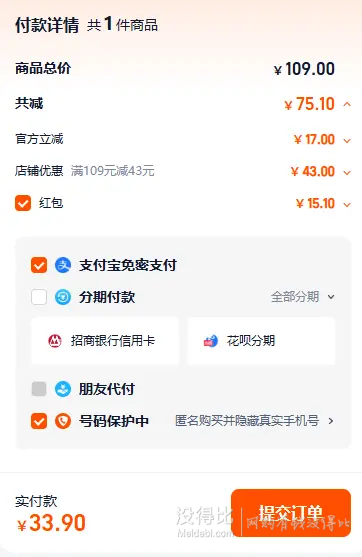Choose 招商银行信用卡 installment option
Image resolution: width=362 pixels, height=557 pixels.
coord(105,341)
